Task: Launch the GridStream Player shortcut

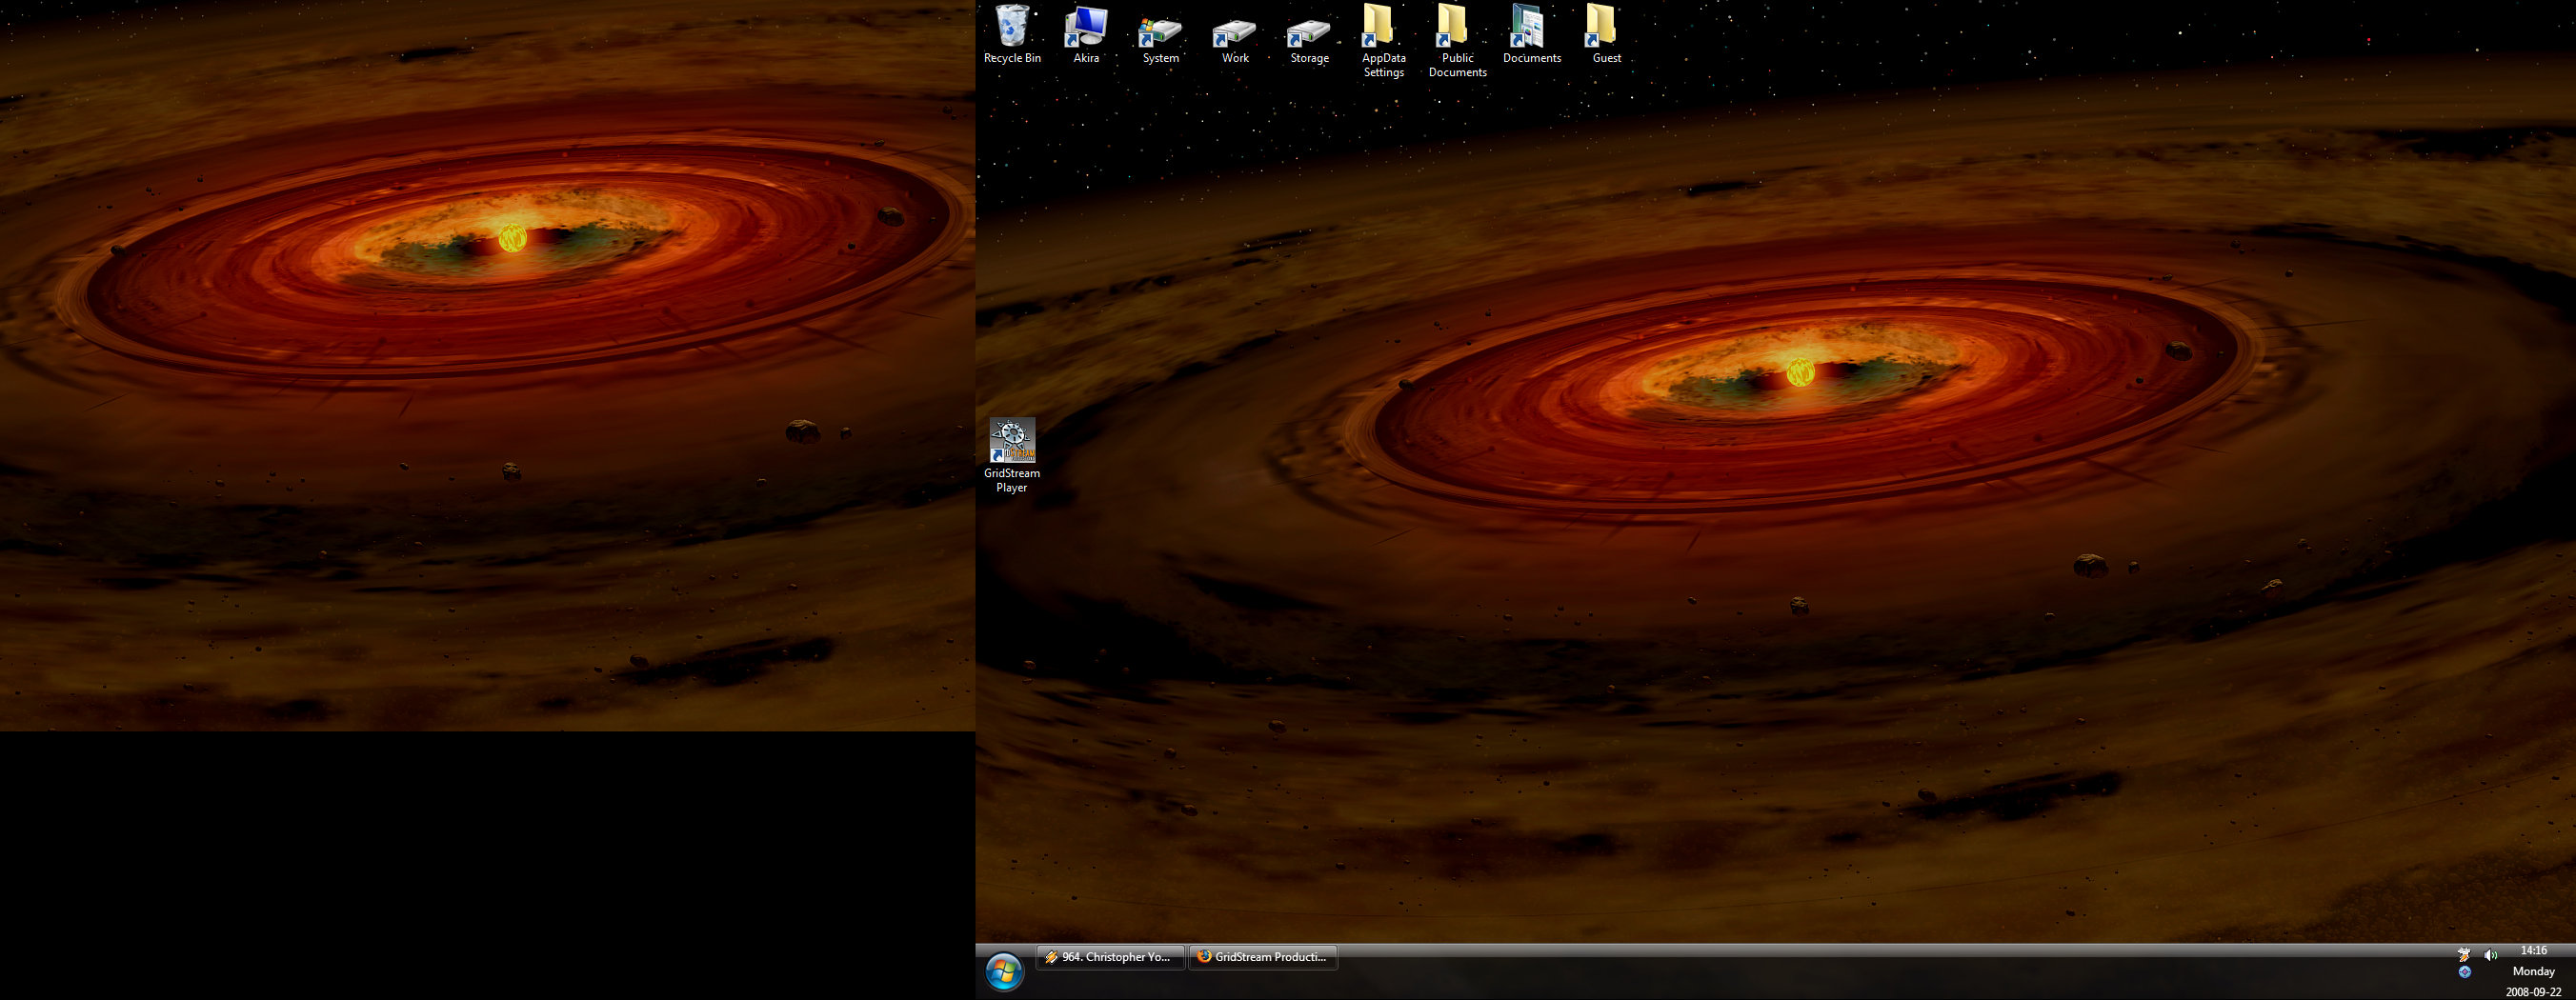Action: point(1012,442)
